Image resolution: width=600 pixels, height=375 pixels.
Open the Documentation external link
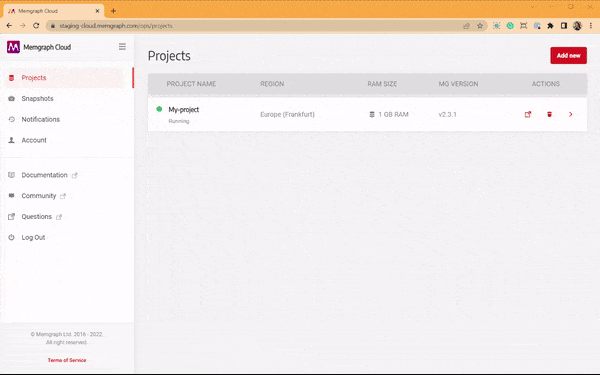(44, 175)
